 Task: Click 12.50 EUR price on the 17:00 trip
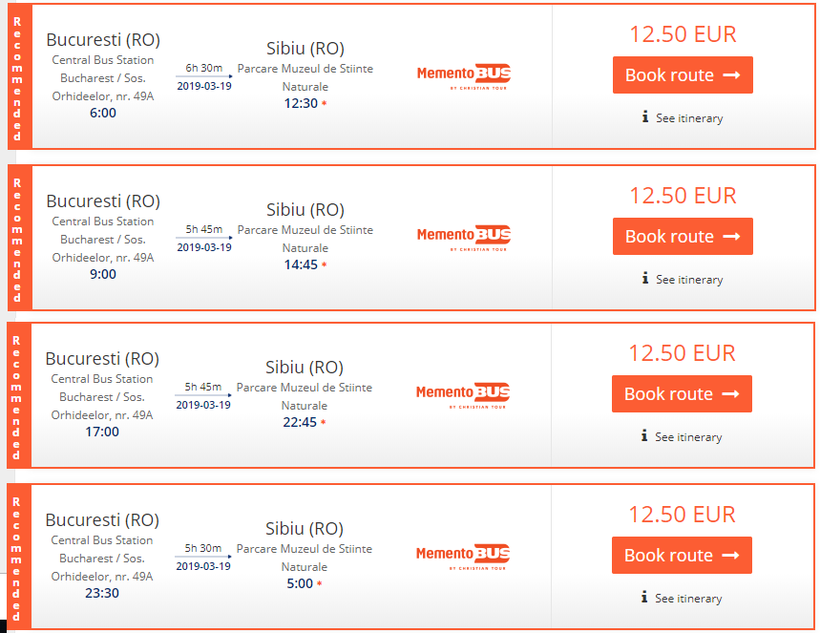click(681, 353)
